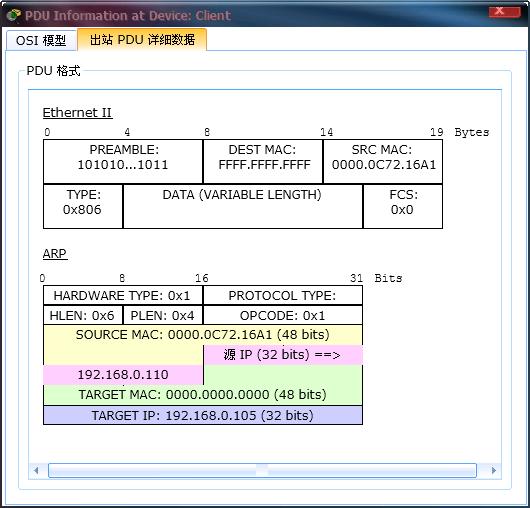Select the 出站 PDU 详细数据 tab
Image resolution: width=530 pixels, height=508 pixels.
tap(142, 40)
